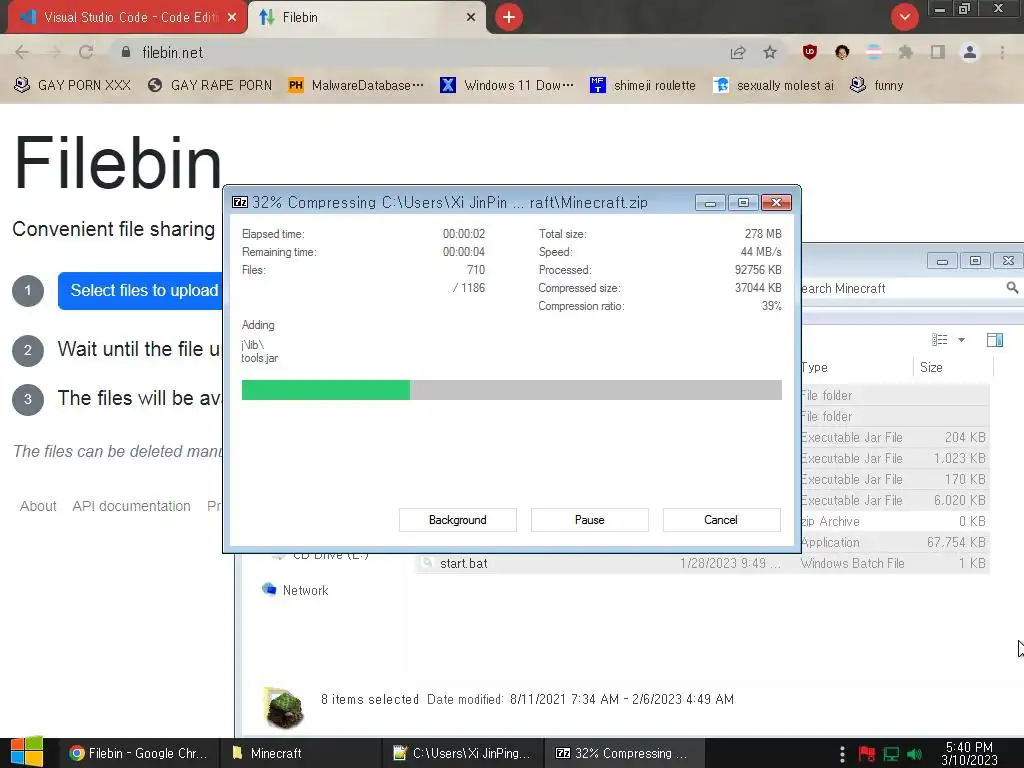The height and width of the screenshot is (768, 1024).
Task: Open a new tab with the plus button
Action: [x=509, y=17]
